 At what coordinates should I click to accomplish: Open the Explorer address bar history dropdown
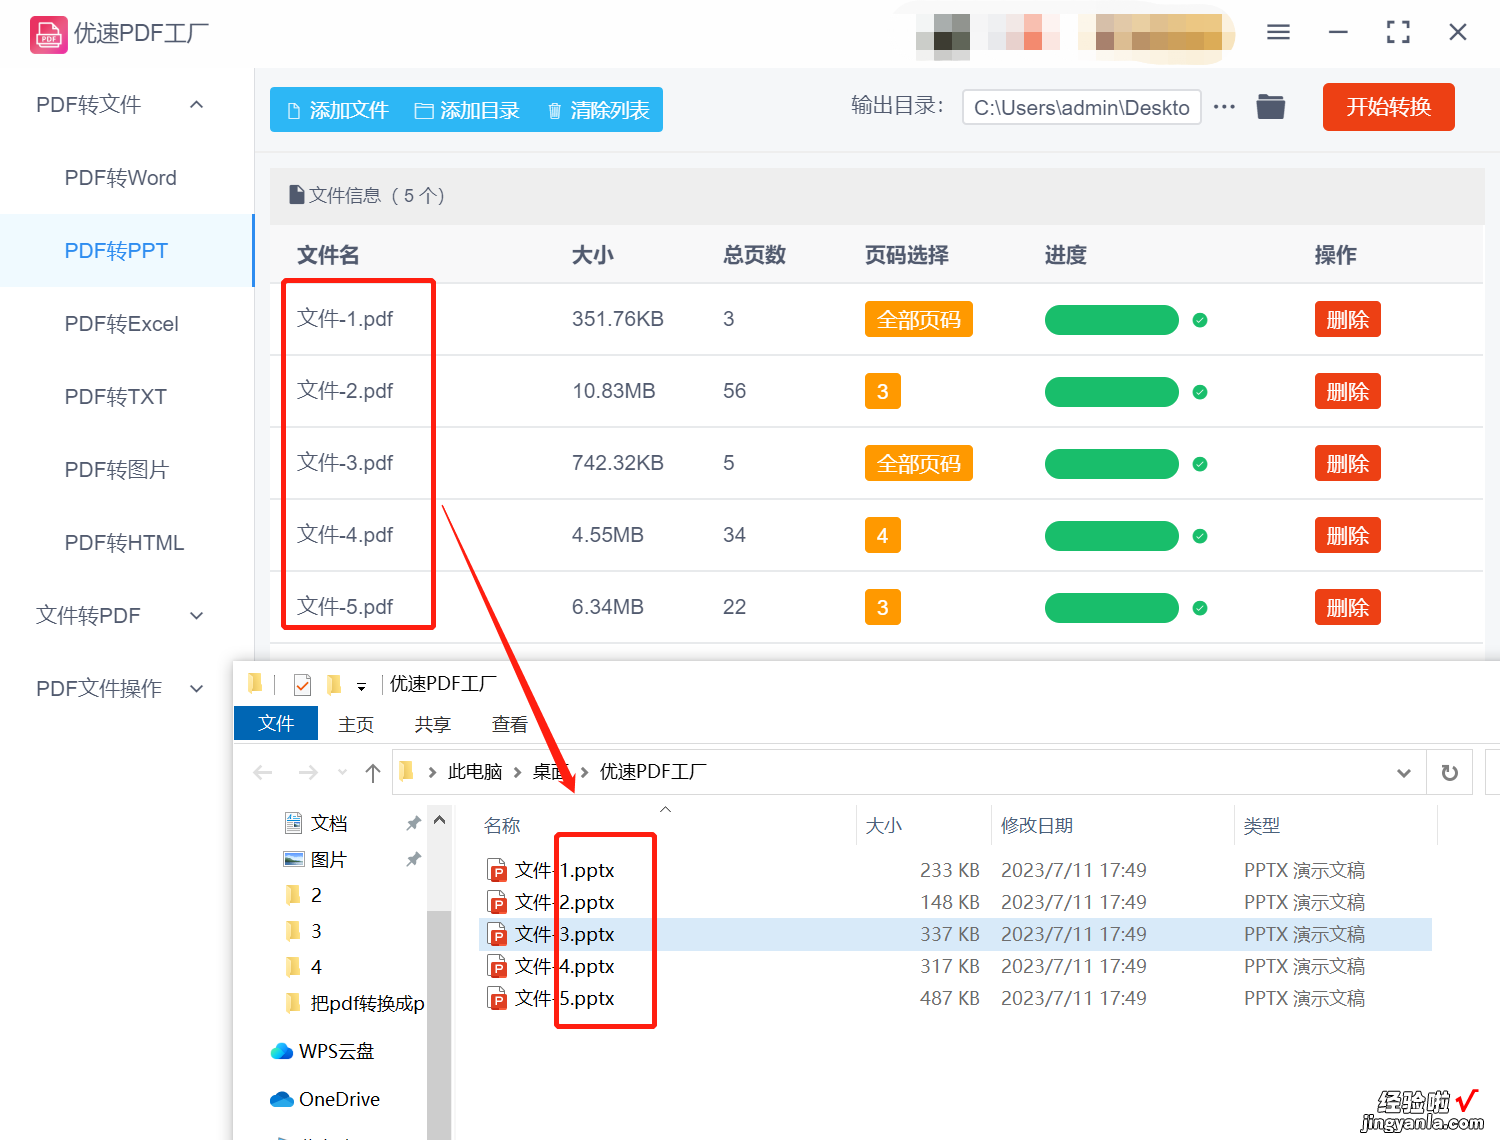[x=1404, y=773]
